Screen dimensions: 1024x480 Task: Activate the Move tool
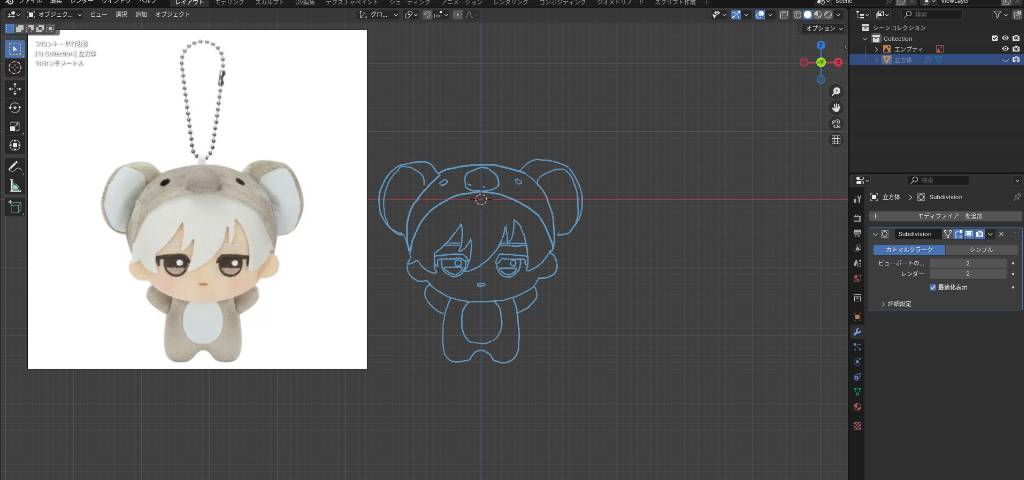click(x=15, y=88)
